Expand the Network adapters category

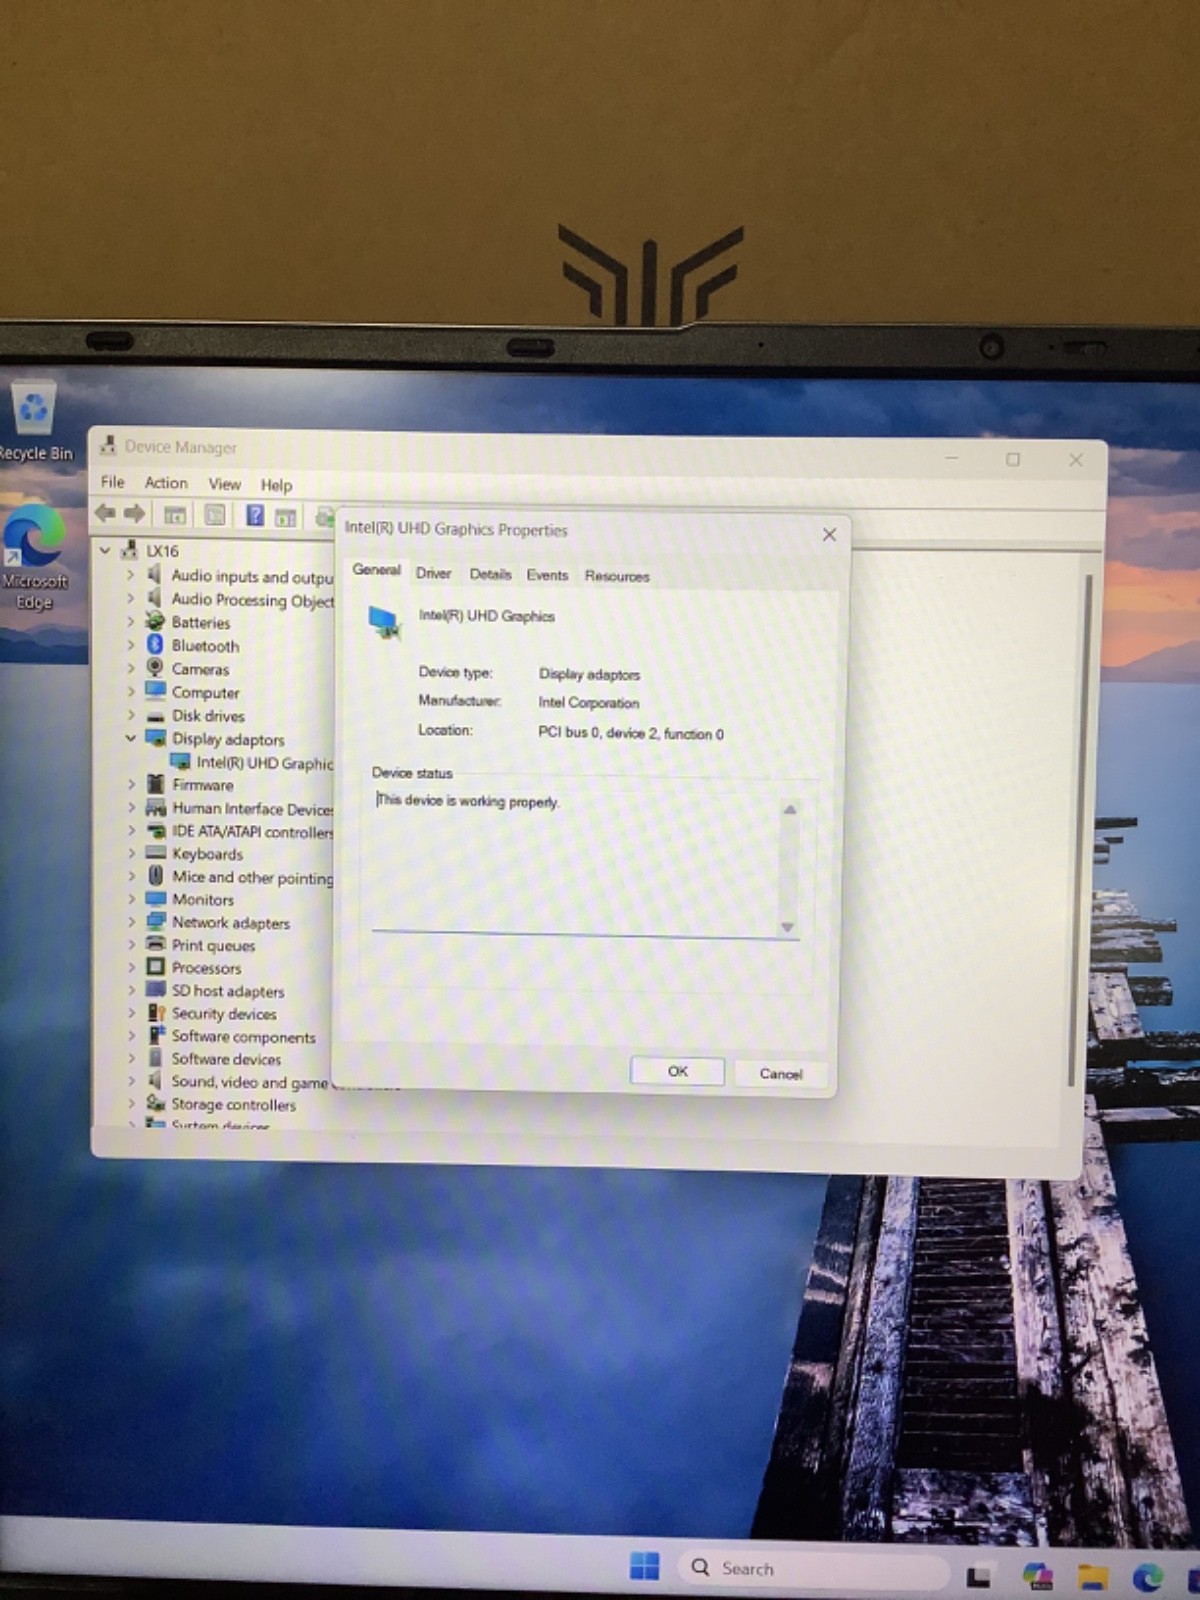pyautogui.click(x=130, y=922)
